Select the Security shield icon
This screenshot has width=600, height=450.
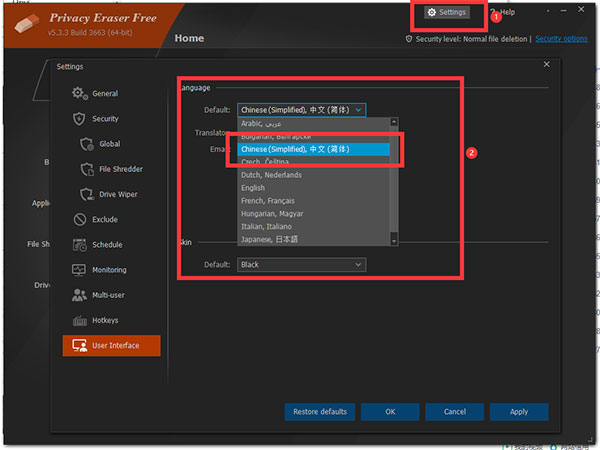tap(79, 119)
